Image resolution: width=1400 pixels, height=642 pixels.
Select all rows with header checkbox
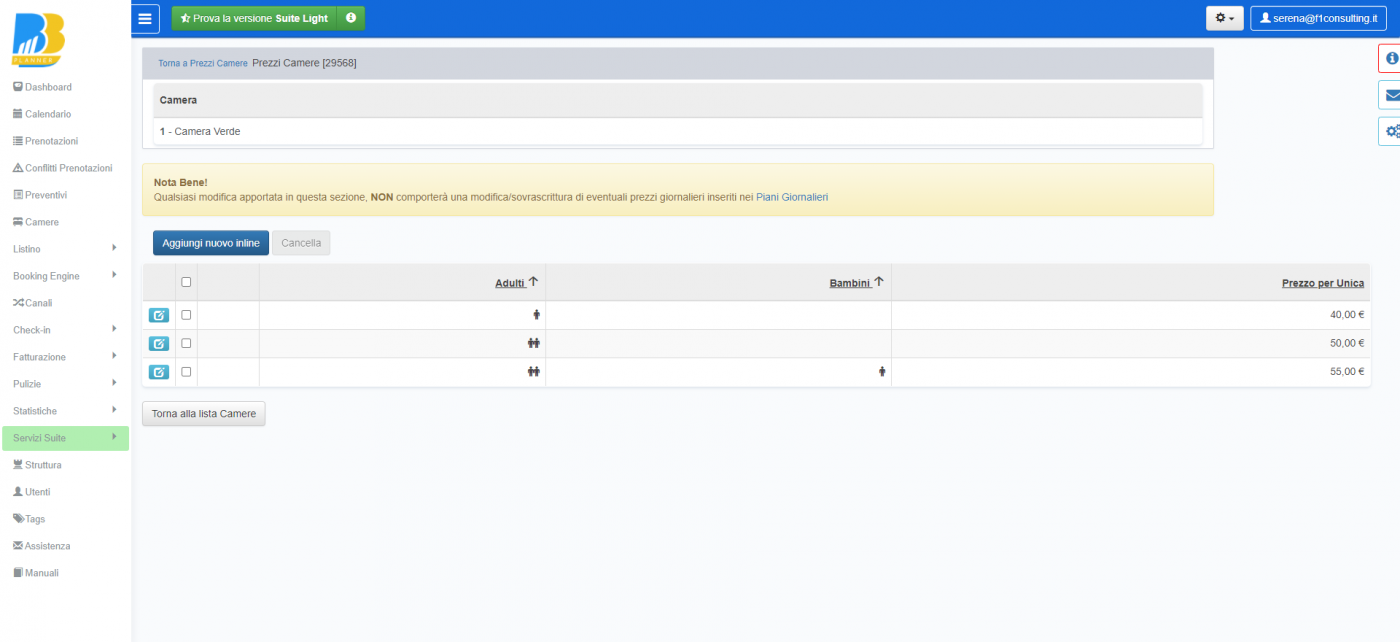[186, 282]
